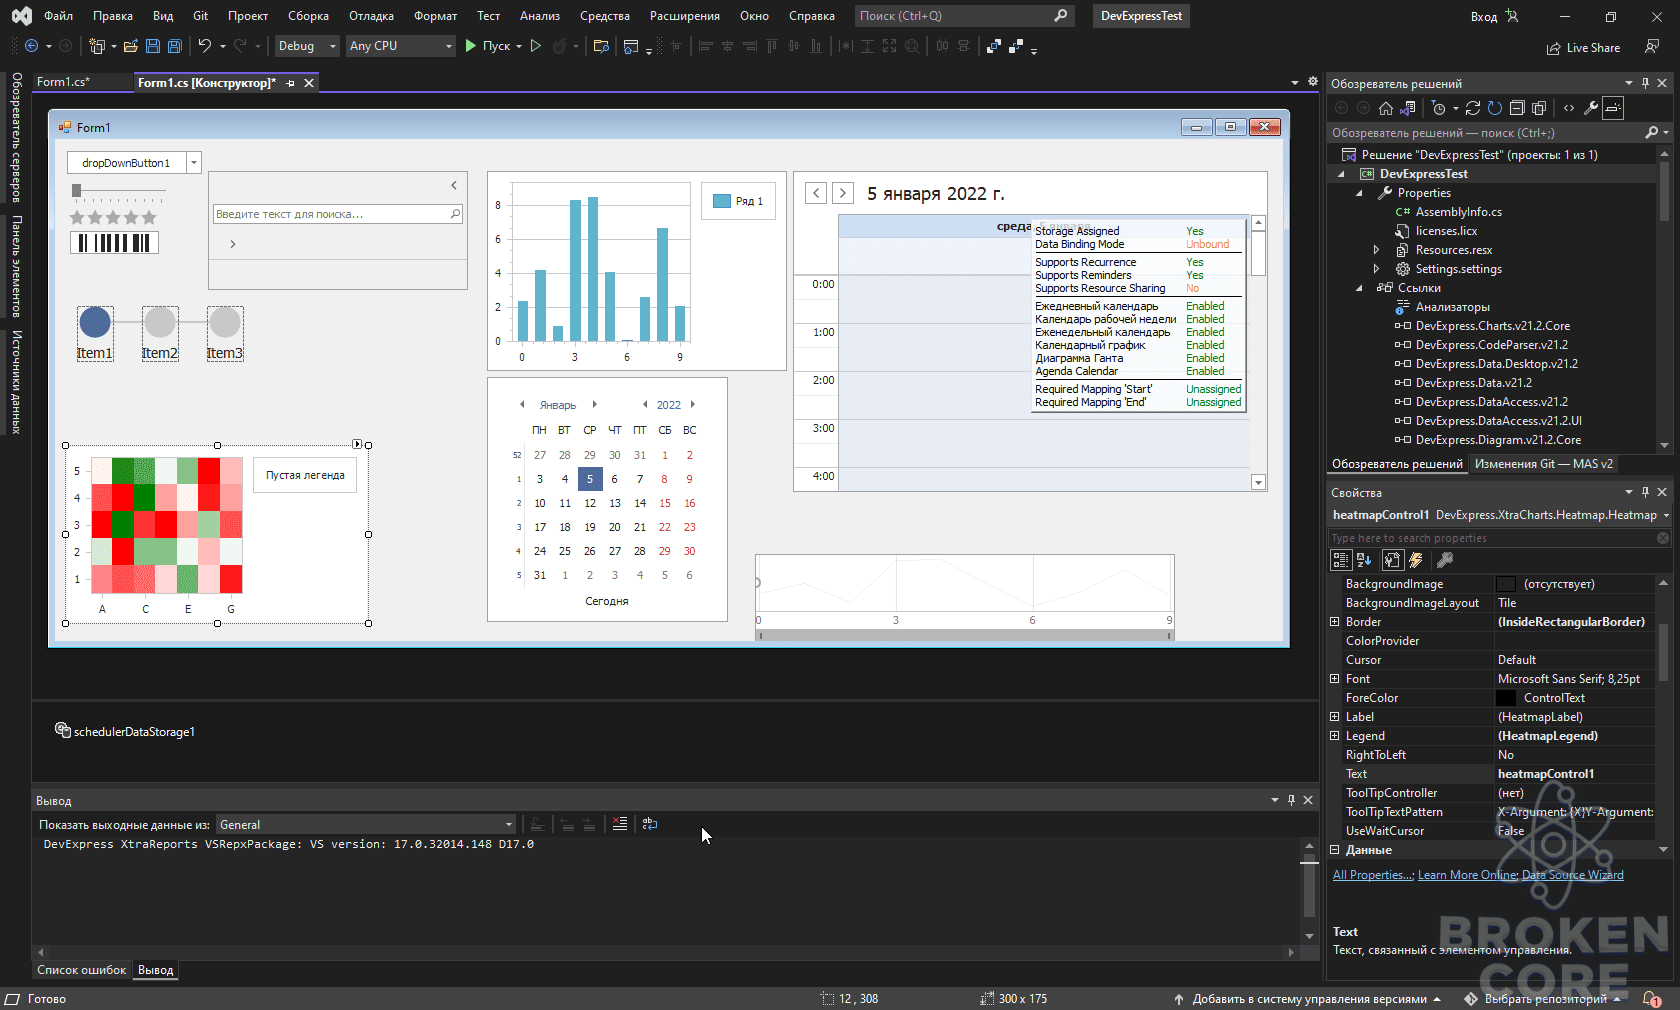1680x1010 pixels.
Task: Click the Live Share icon
Action: pos(1582,48)
